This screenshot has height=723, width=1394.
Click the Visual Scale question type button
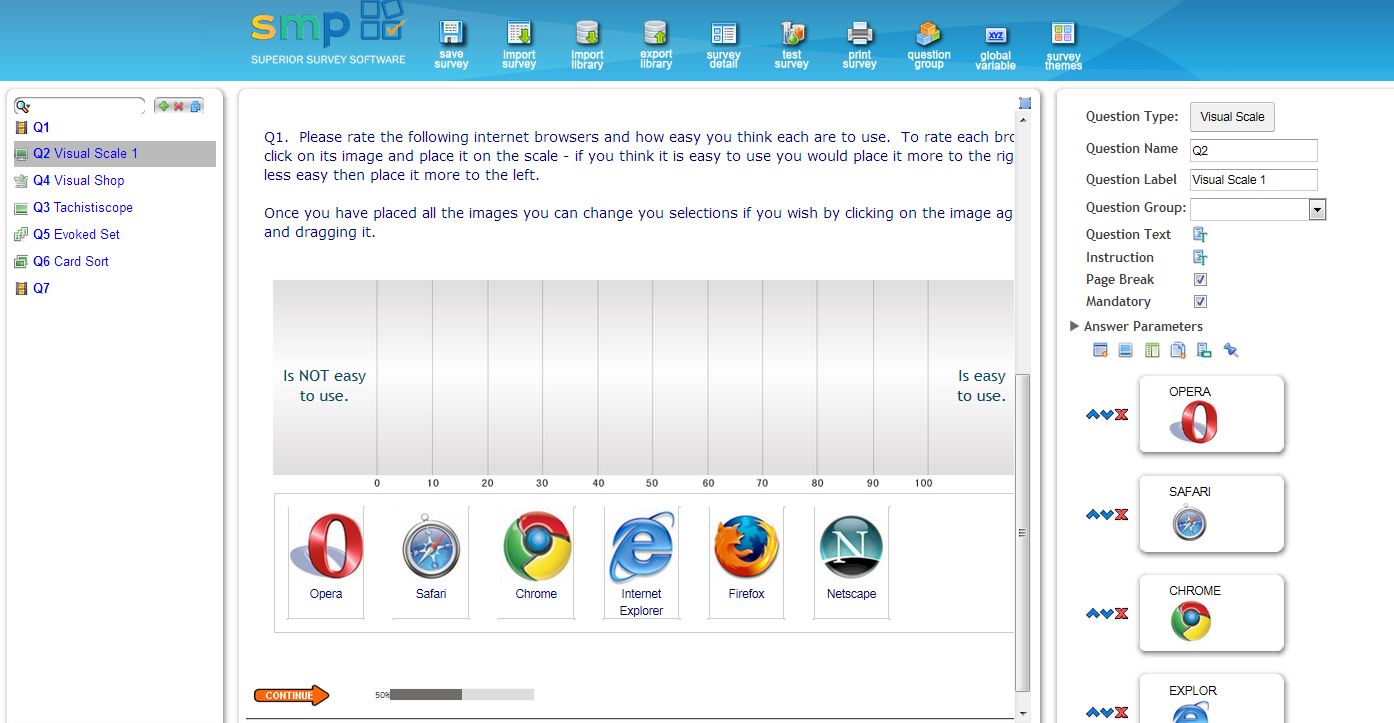[x=1232, y=117]
